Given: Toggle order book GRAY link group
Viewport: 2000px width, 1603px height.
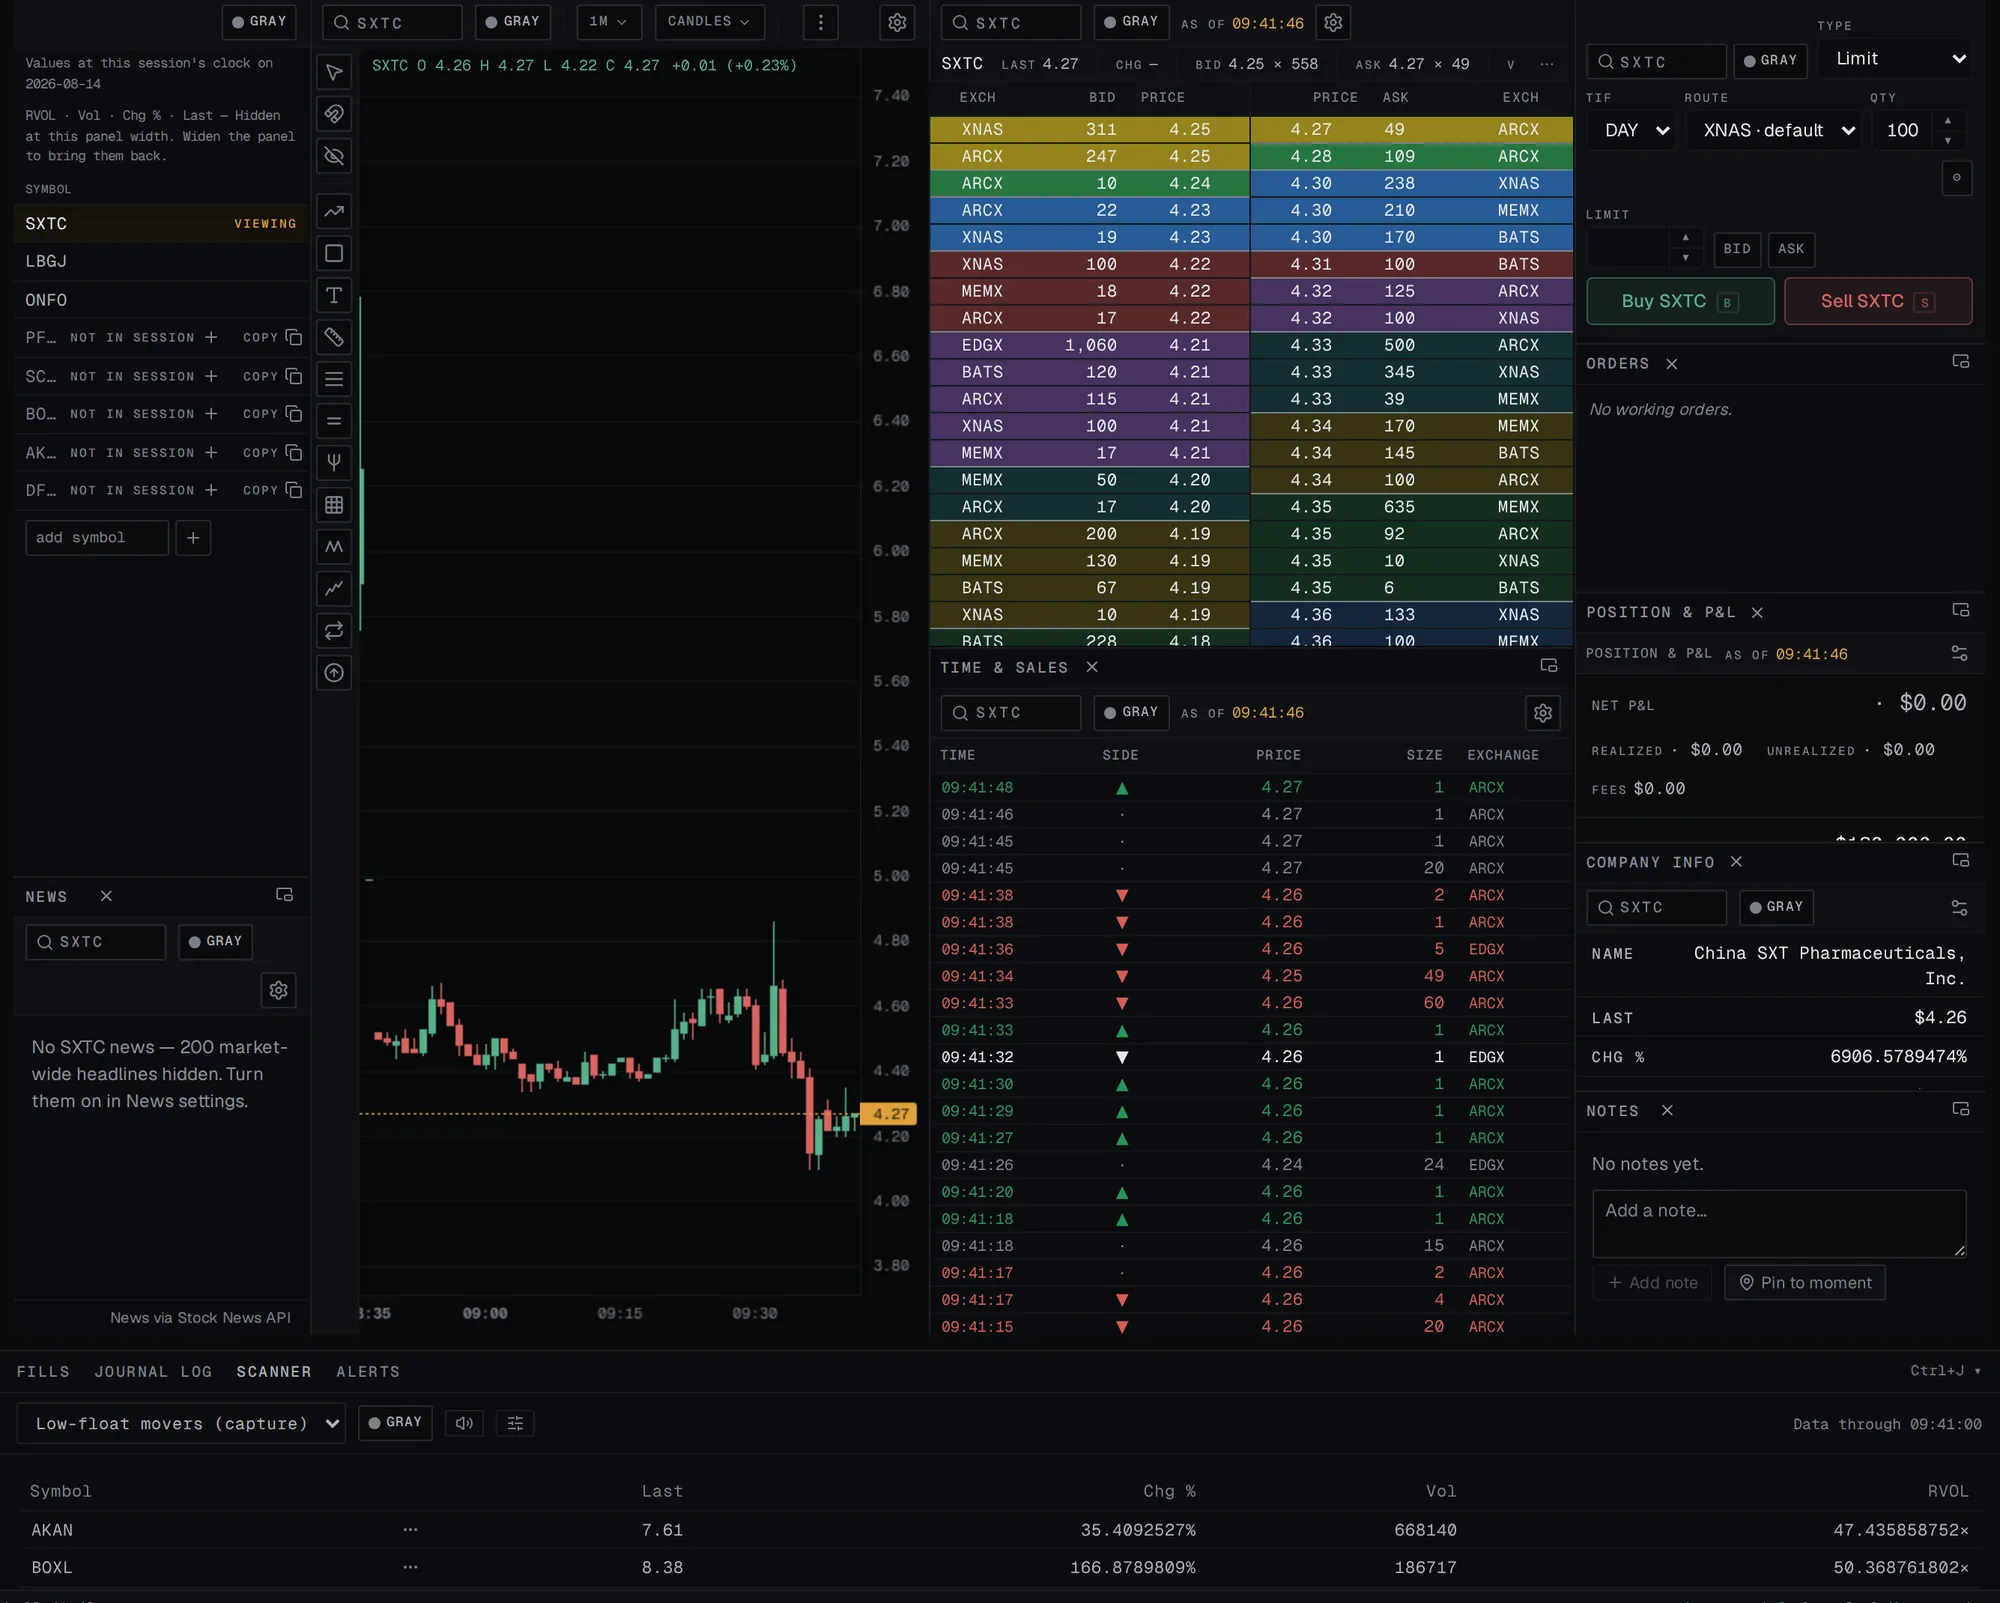Looking at the screenshot, I should (1131, 22).
